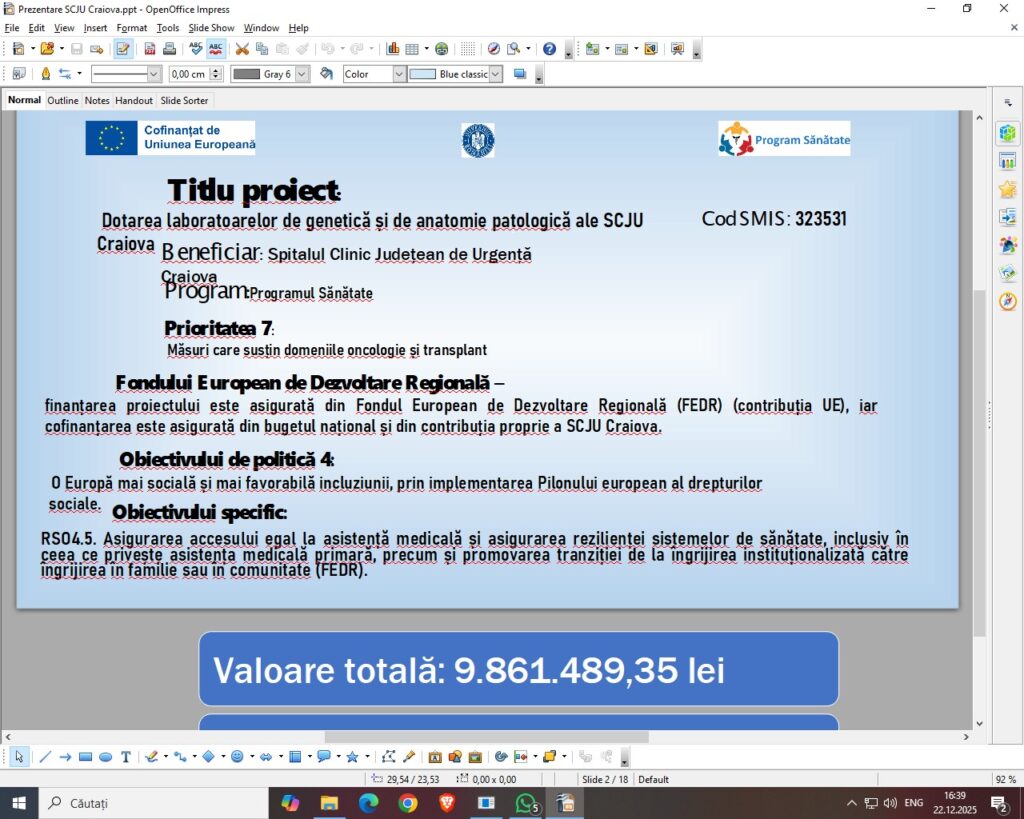Toggle the shadow button
1024x819 pixels.
(519, 74)
